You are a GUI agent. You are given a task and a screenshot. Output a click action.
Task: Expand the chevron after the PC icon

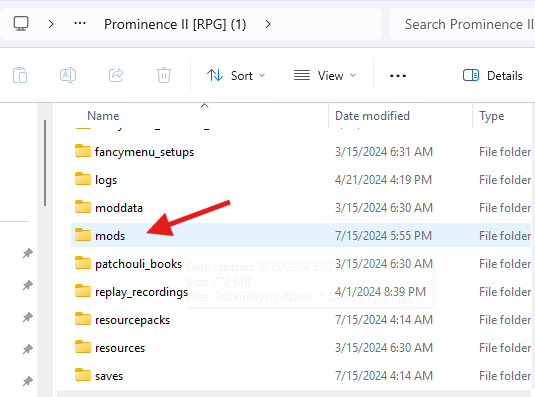pyautogui.click(x=51, y=24)
